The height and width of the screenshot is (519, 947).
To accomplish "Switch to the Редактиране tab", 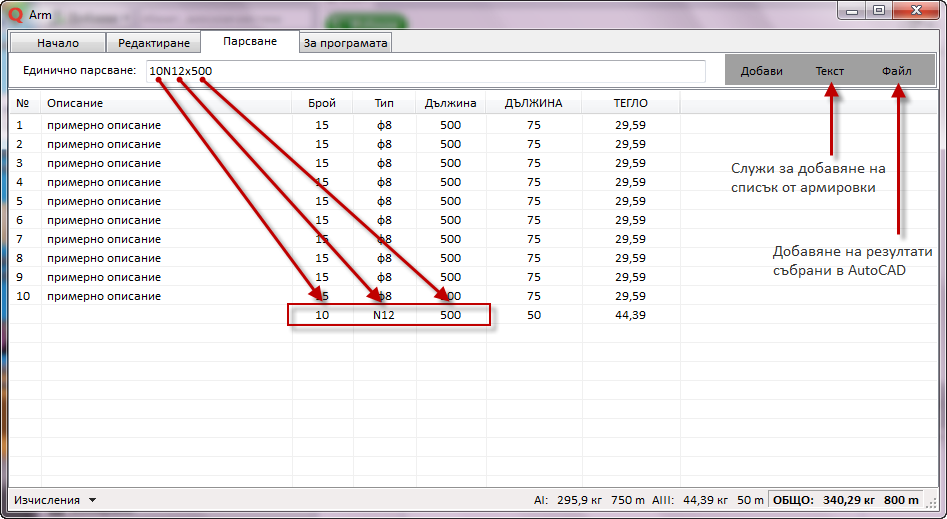I will (x=153, y=43).
